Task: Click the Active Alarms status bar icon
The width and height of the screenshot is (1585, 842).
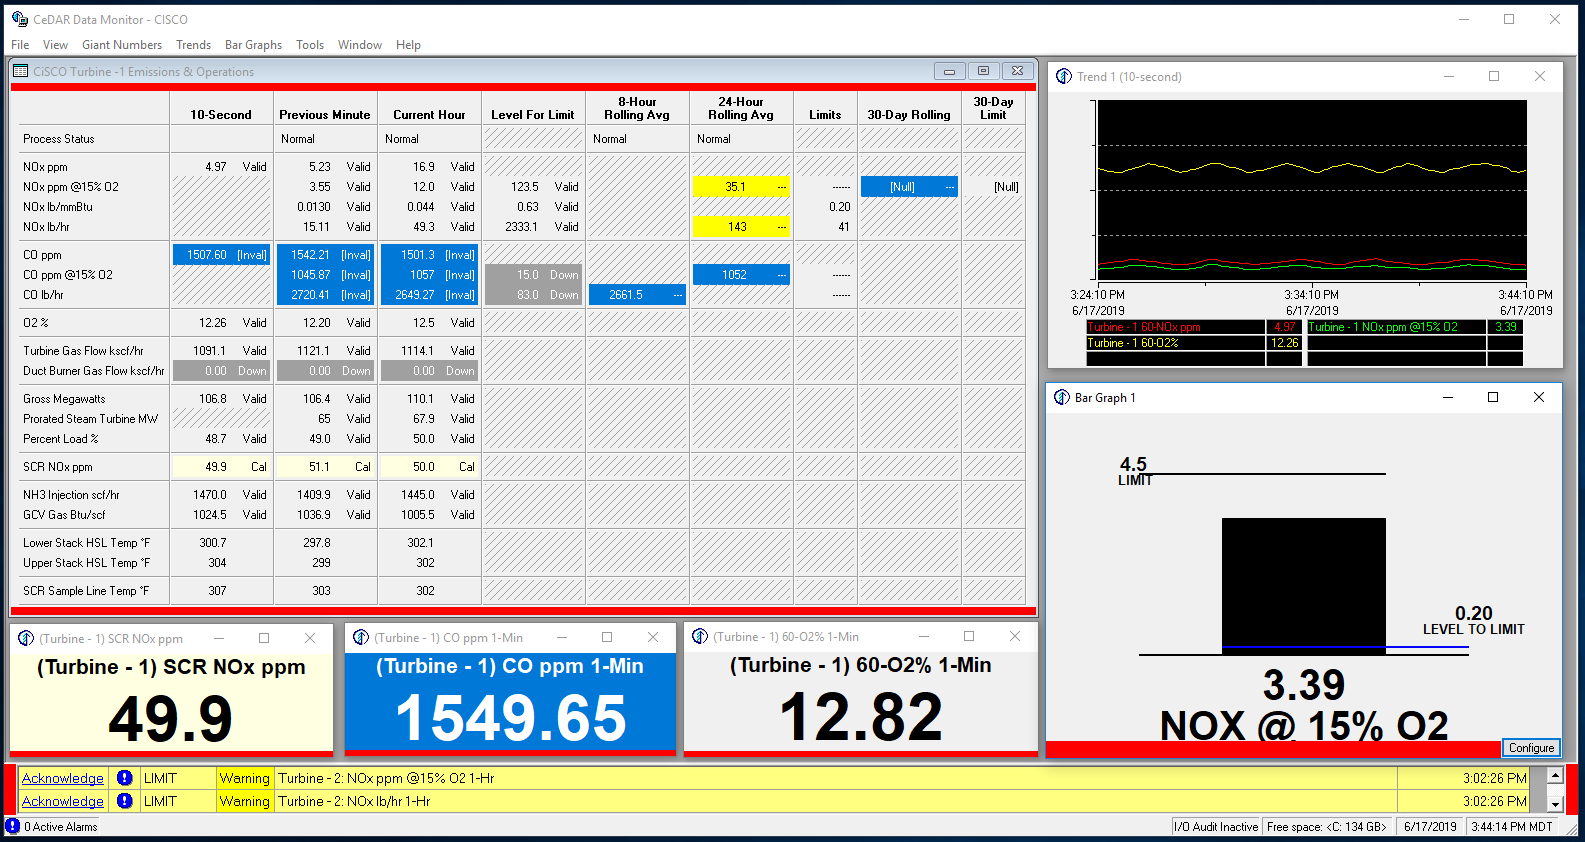Action: (13, 826)
